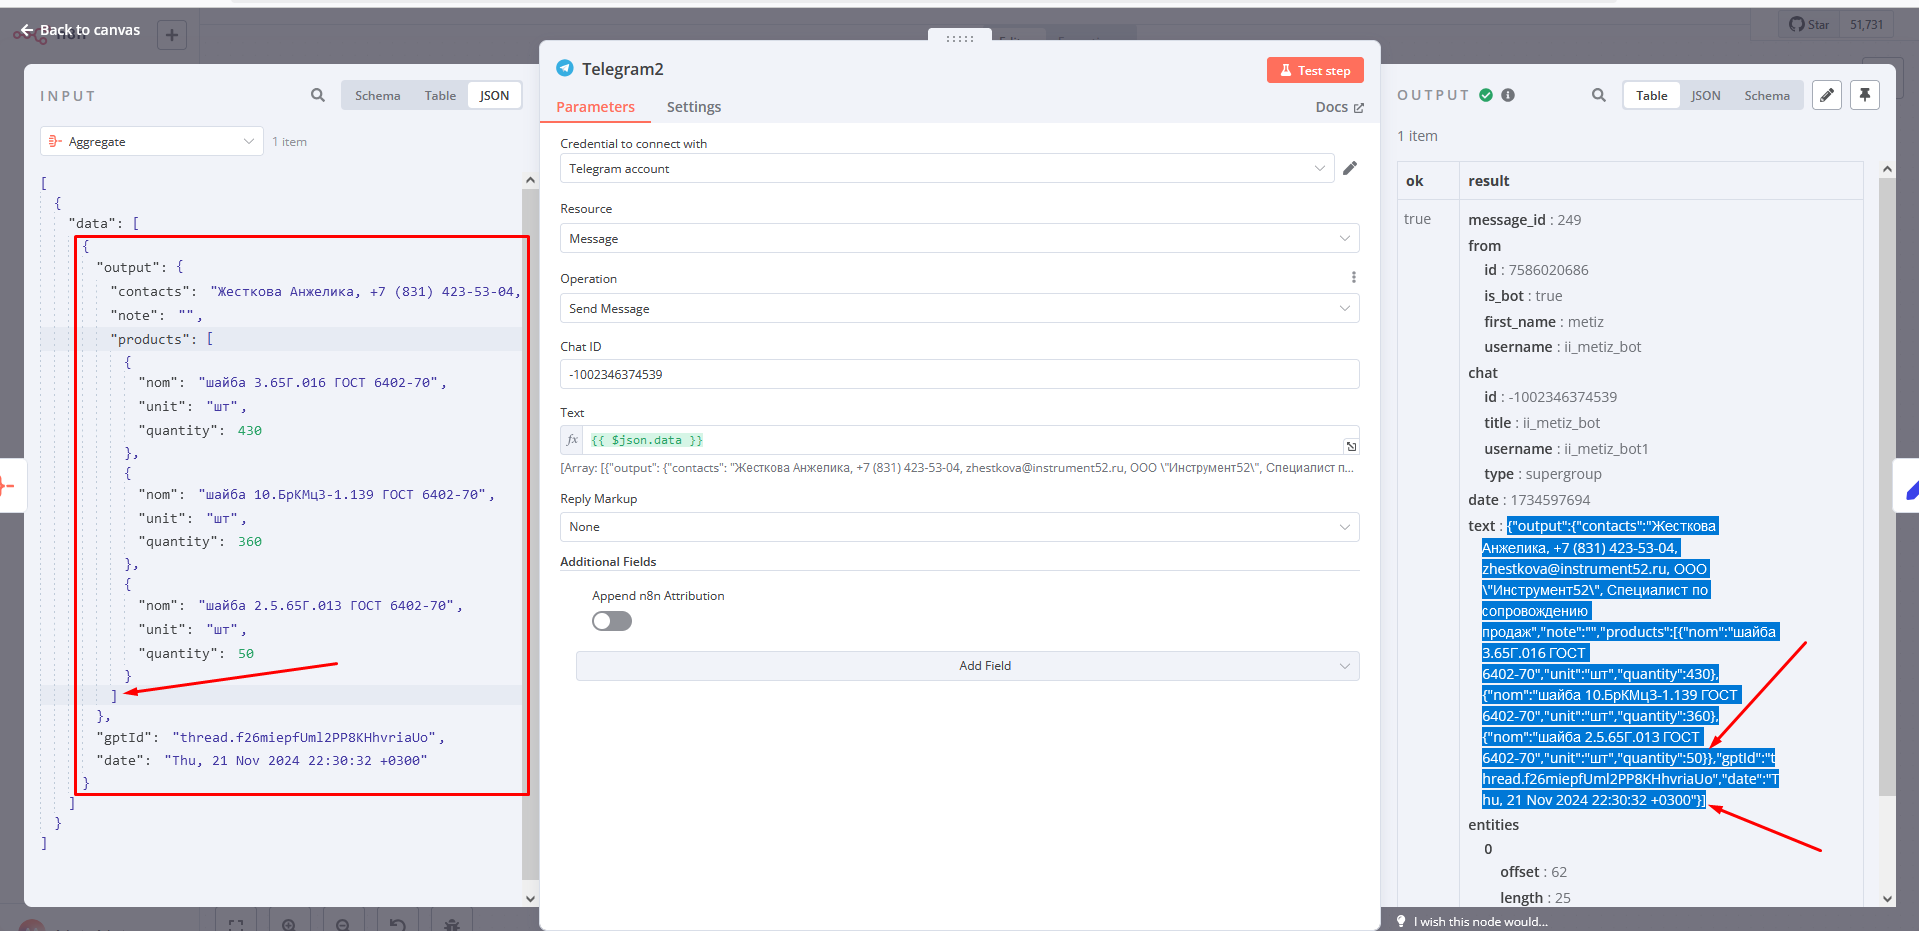Click the panel drag handle dots
Screen dimensions: 1919x931
[x=959, y=39]
